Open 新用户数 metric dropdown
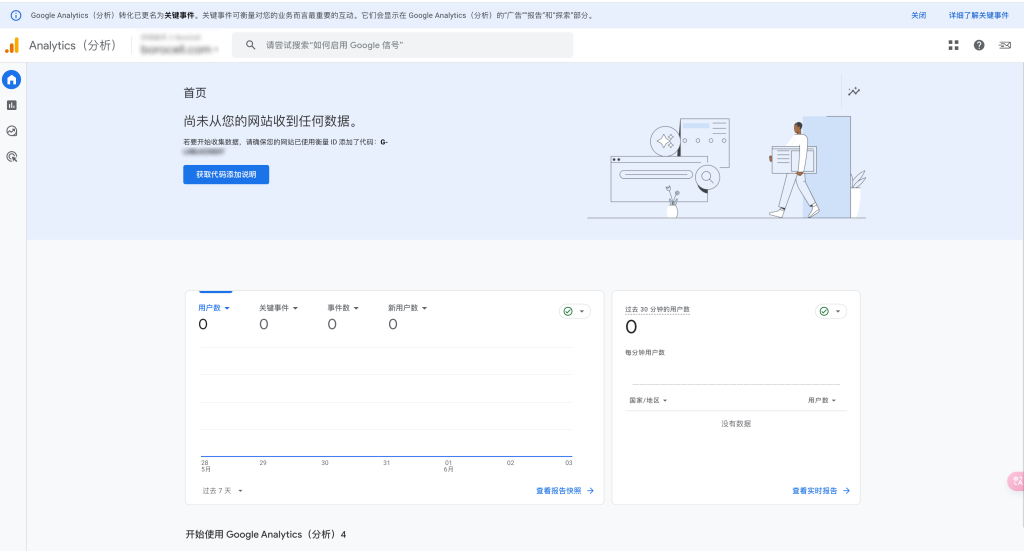The width and height of the screenshot is (1024, 551). coord(408,307)
